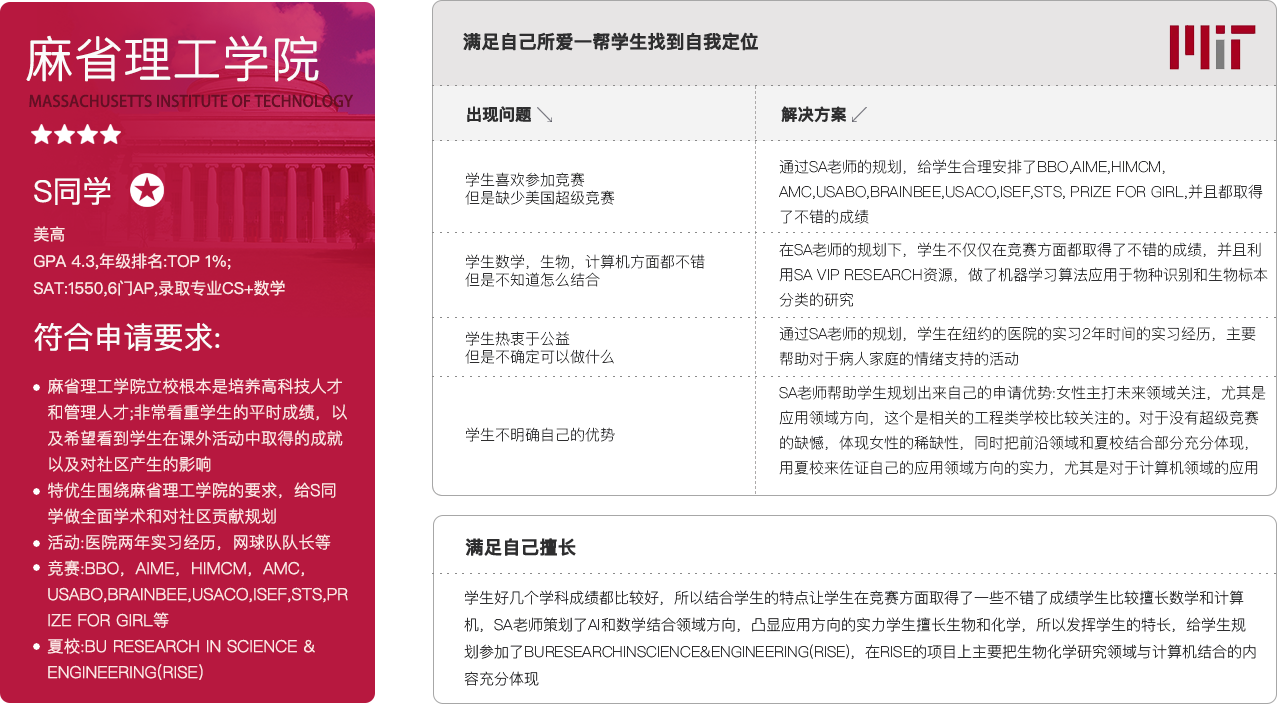Click the arrow icon next to 解决方案

click(x=859, y=114)
